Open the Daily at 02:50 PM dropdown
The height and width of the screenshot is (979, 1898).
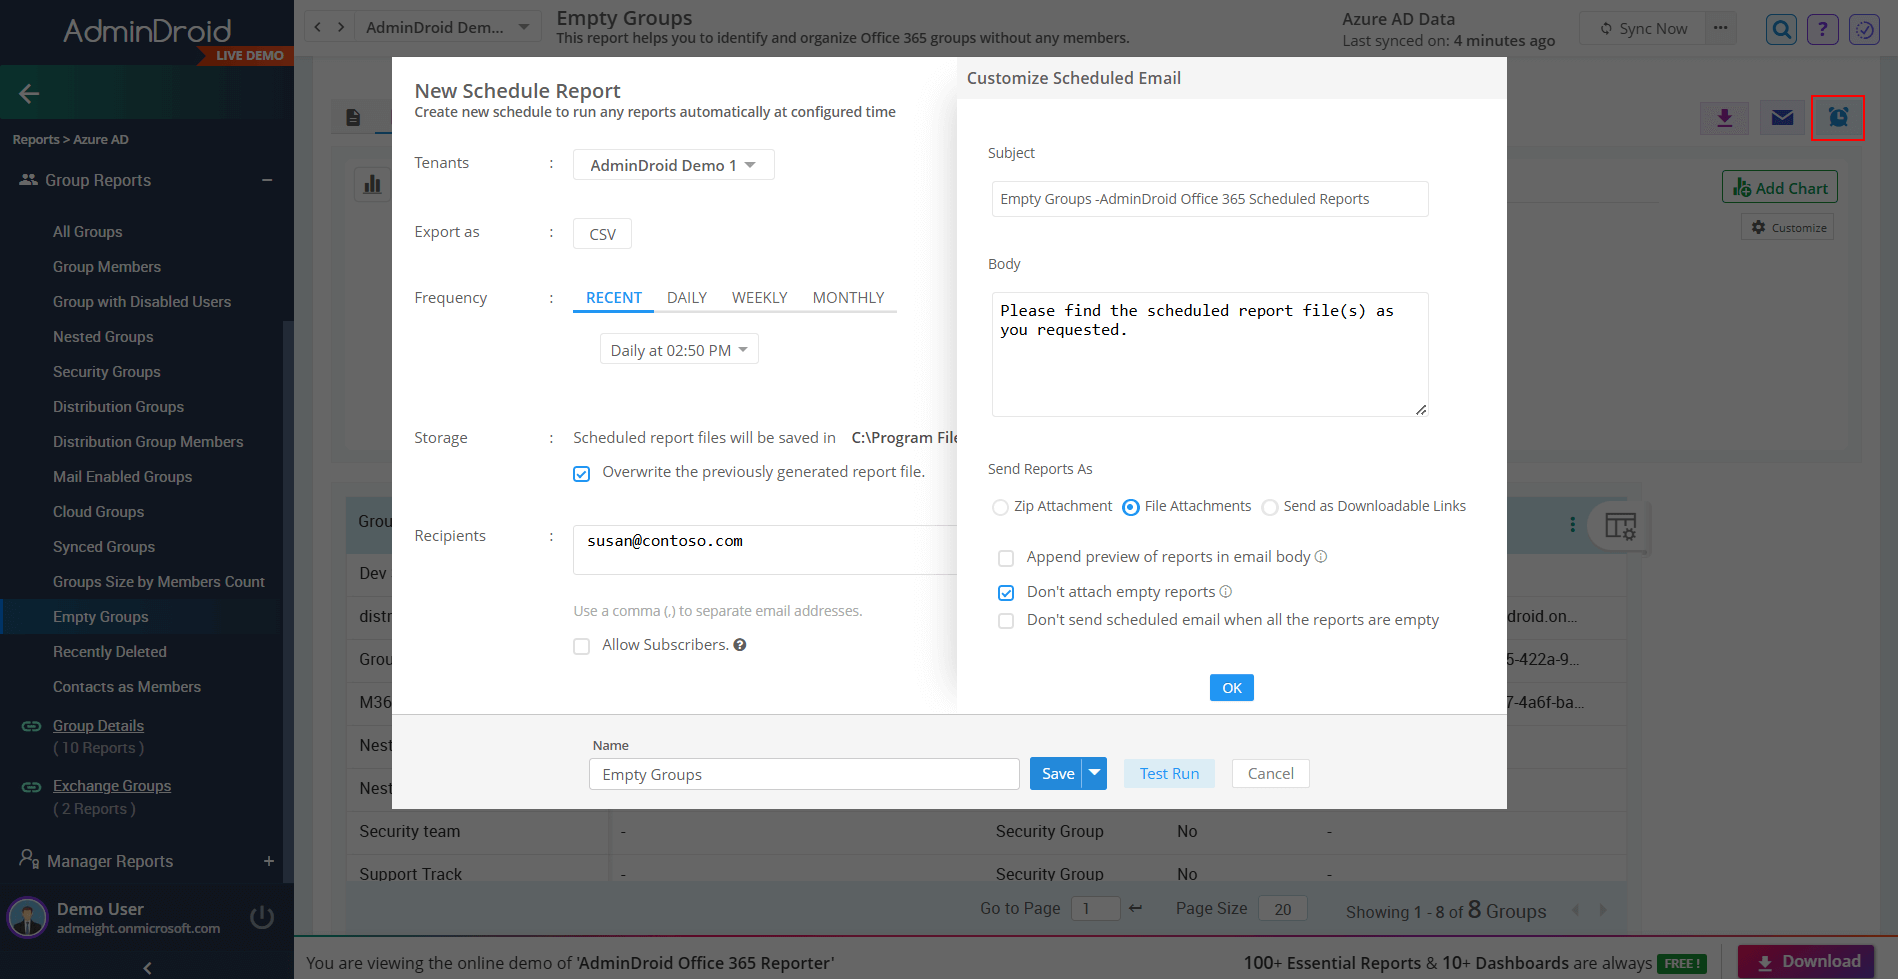(x=678, y=349)
